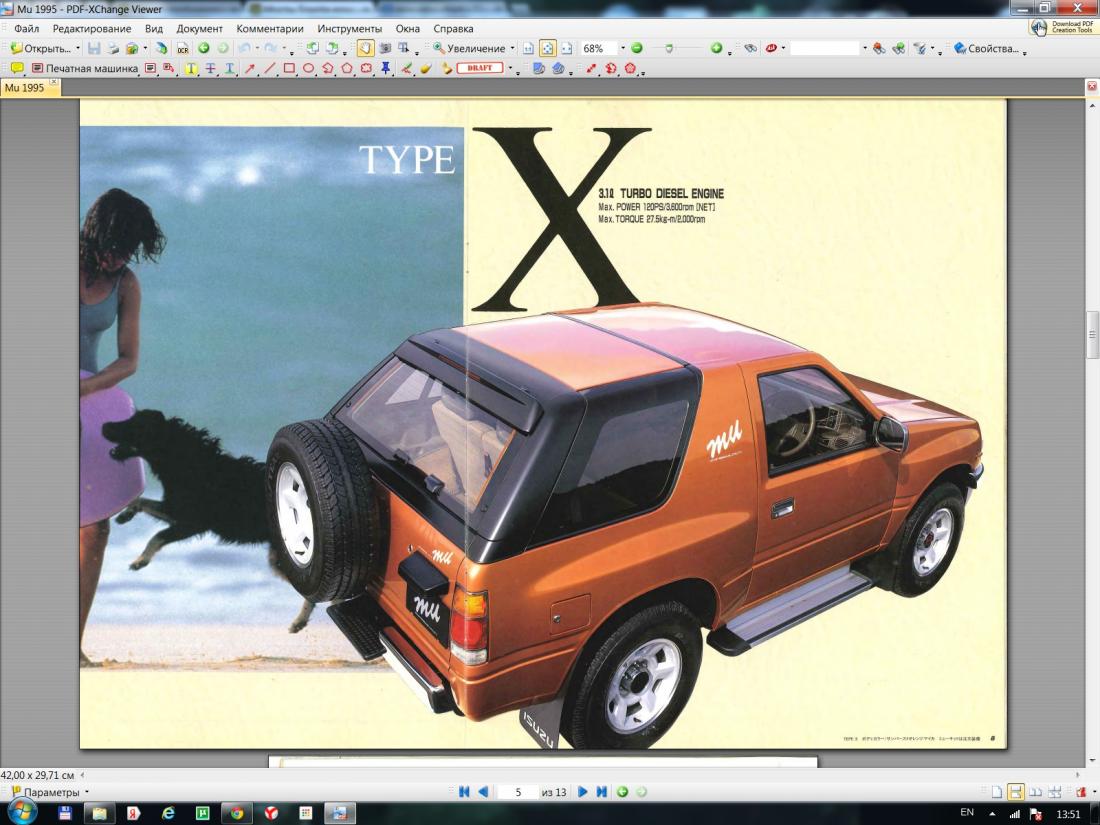Expand the search box dropdown arrow
1100x825 pixels.
[x=865, y=48]
